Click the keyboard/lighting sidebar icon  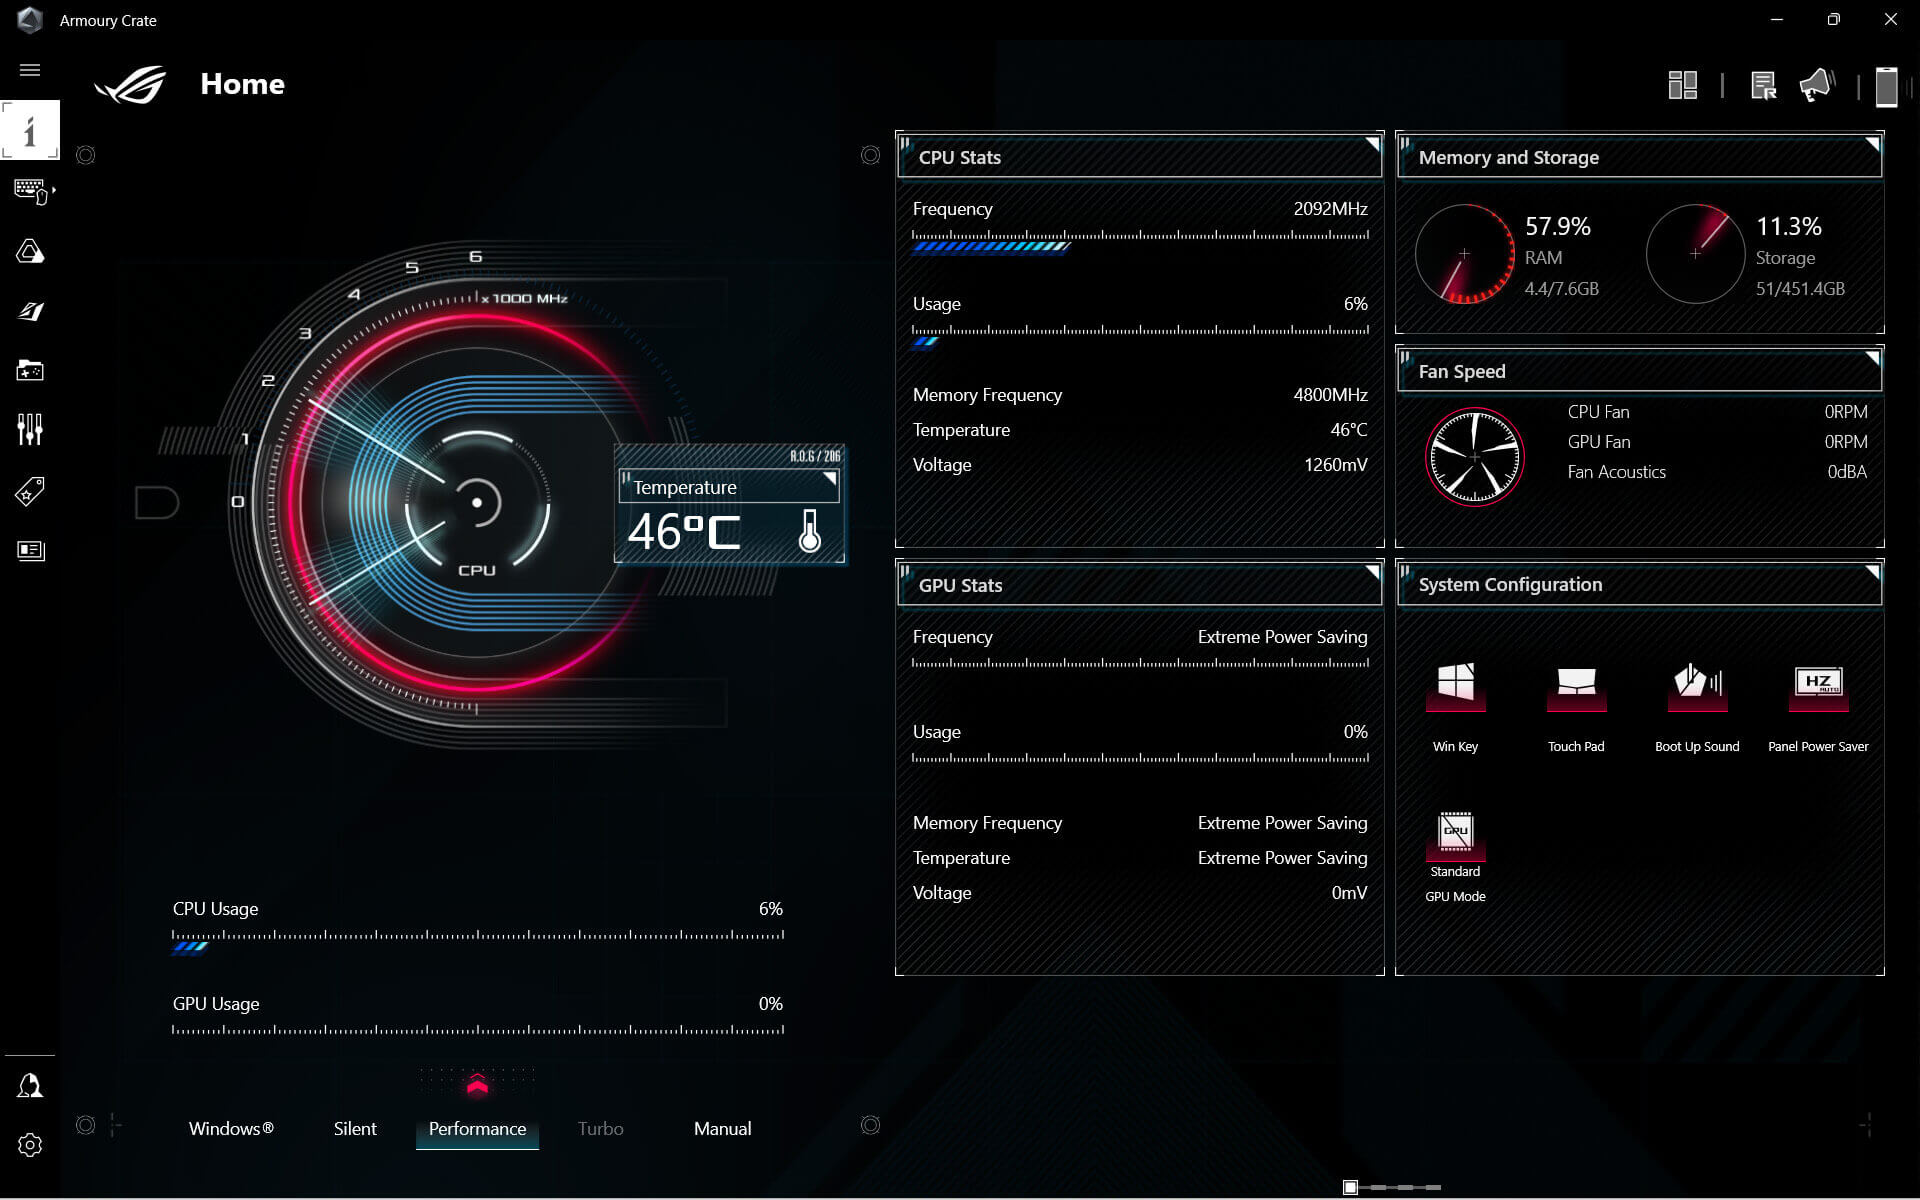click(x=29, y=191)
